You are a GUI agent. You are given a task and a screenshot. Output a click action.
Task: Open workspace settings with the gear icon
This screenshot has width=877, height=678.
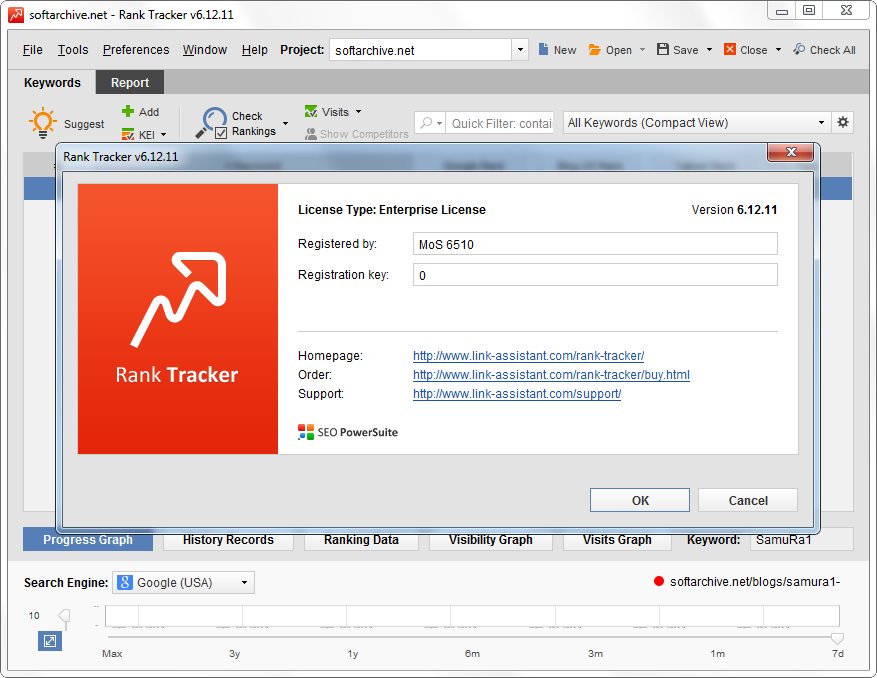point(843,122)
